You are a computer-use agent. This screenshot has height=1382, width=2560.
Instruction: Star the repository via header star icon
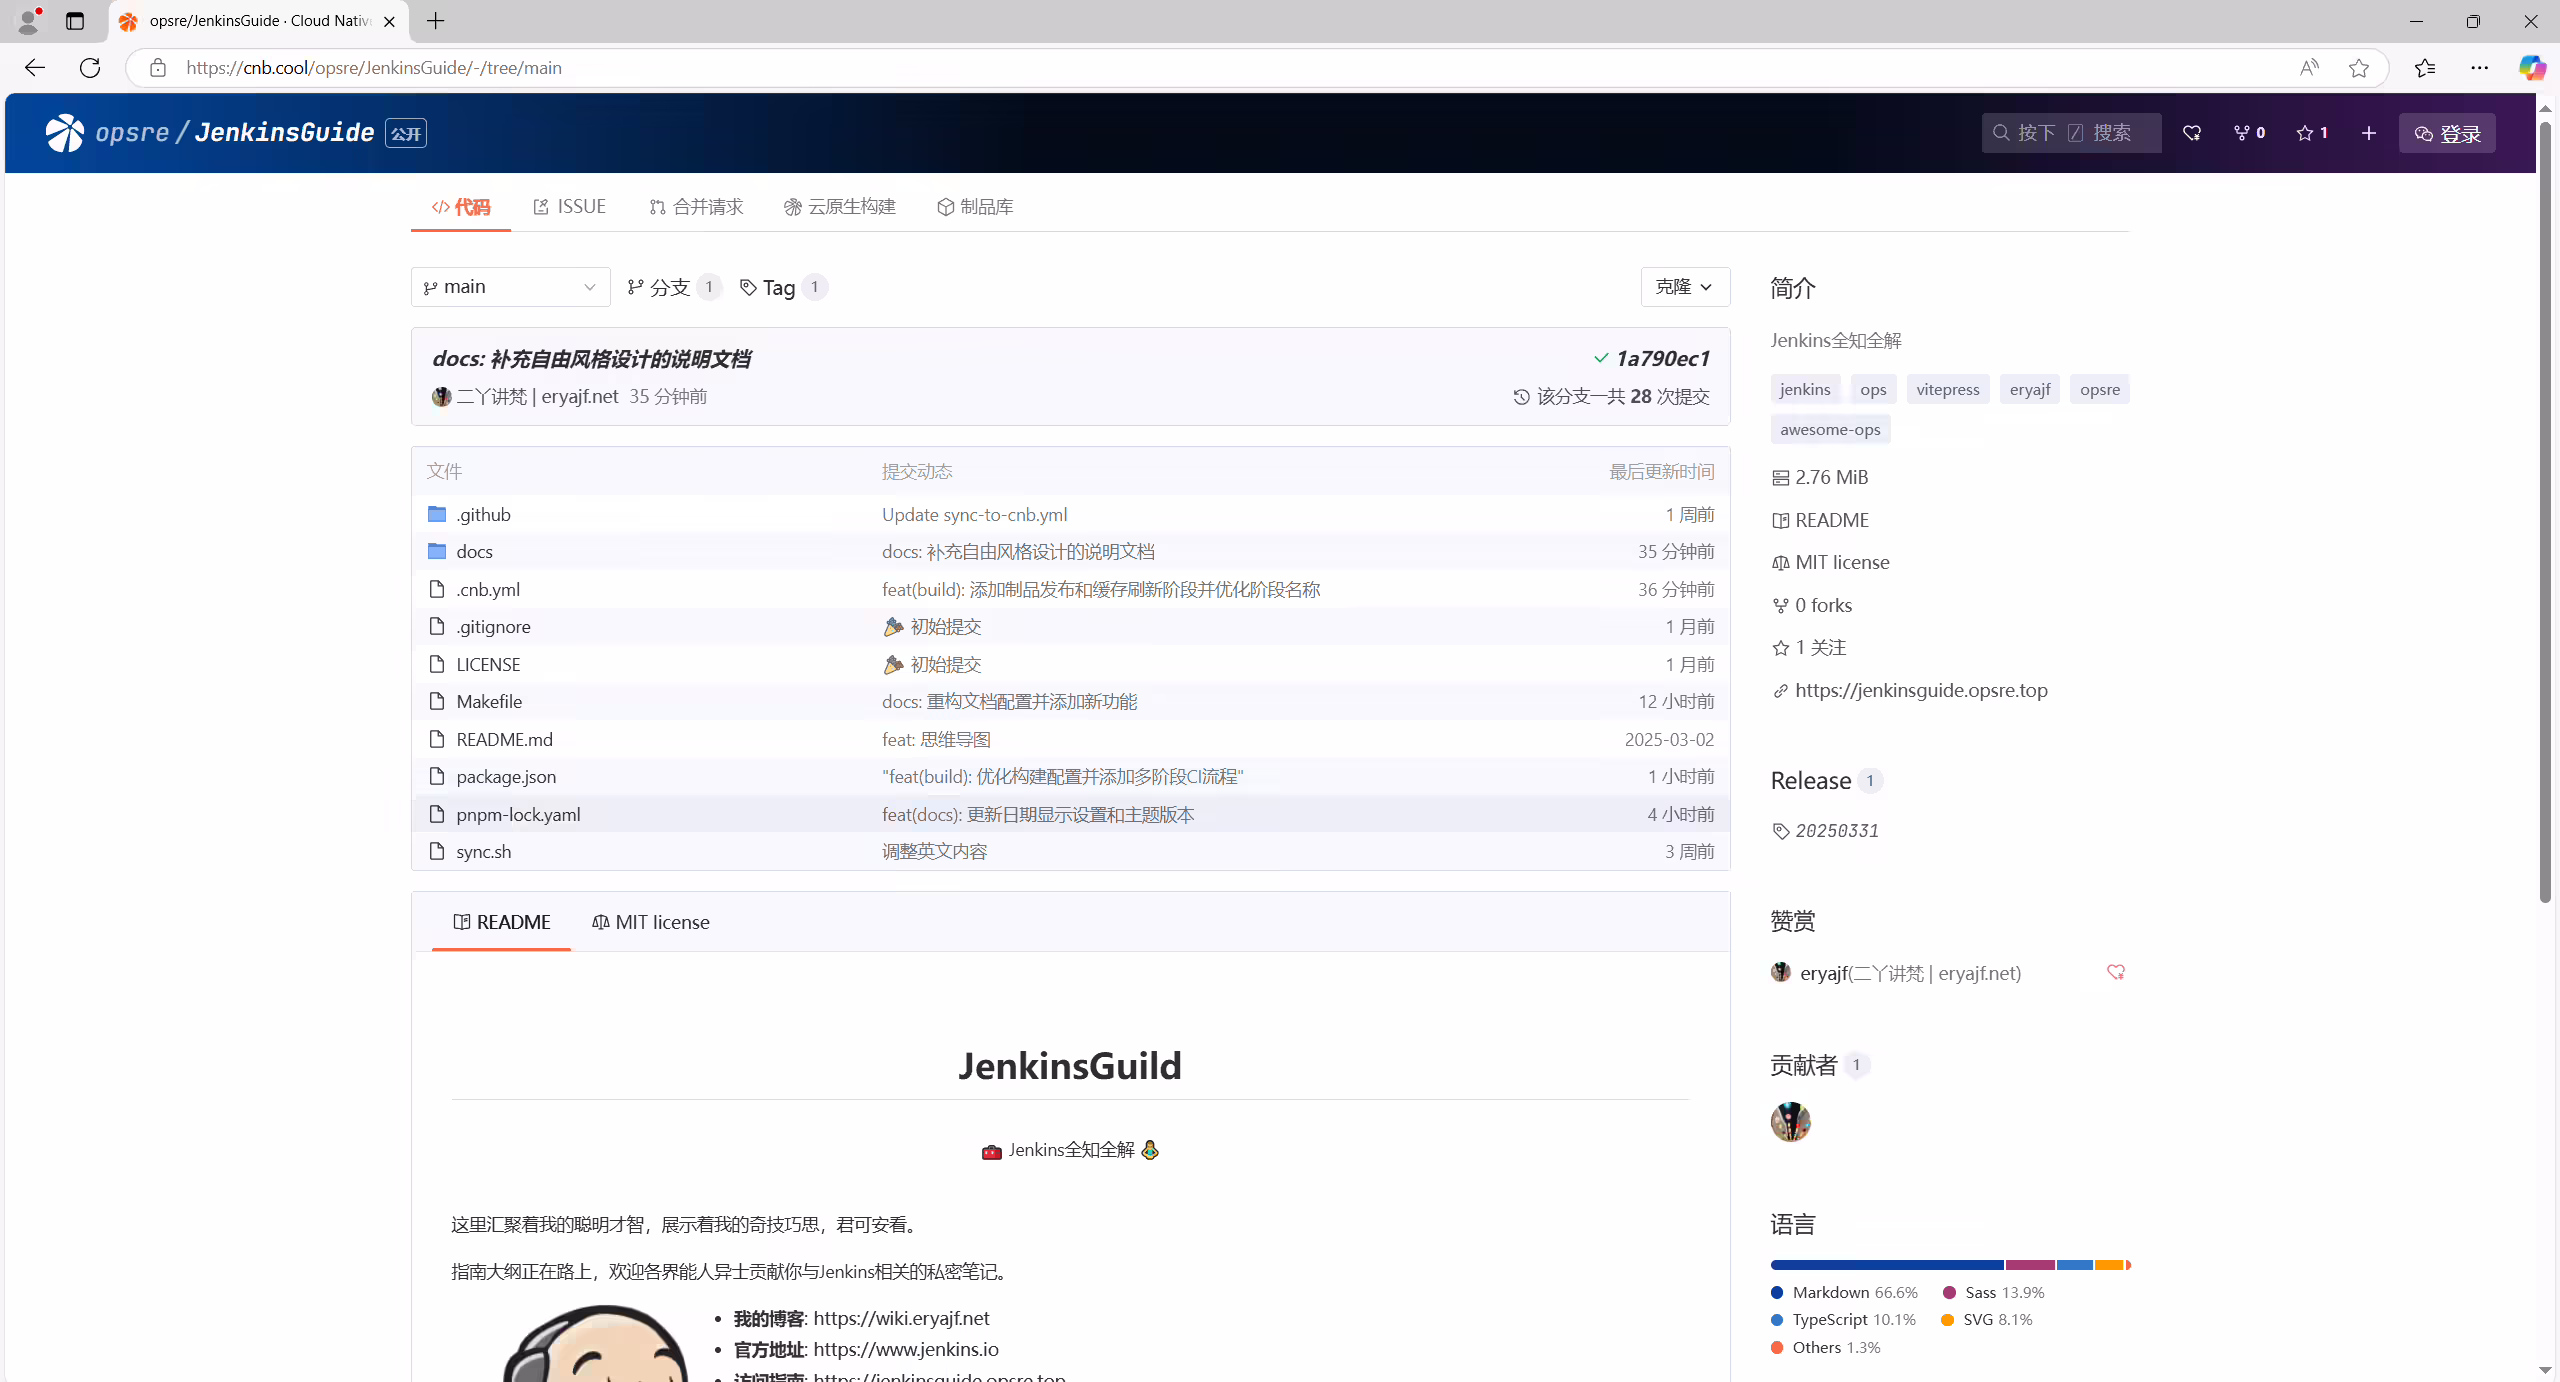tap(2312, 133)
